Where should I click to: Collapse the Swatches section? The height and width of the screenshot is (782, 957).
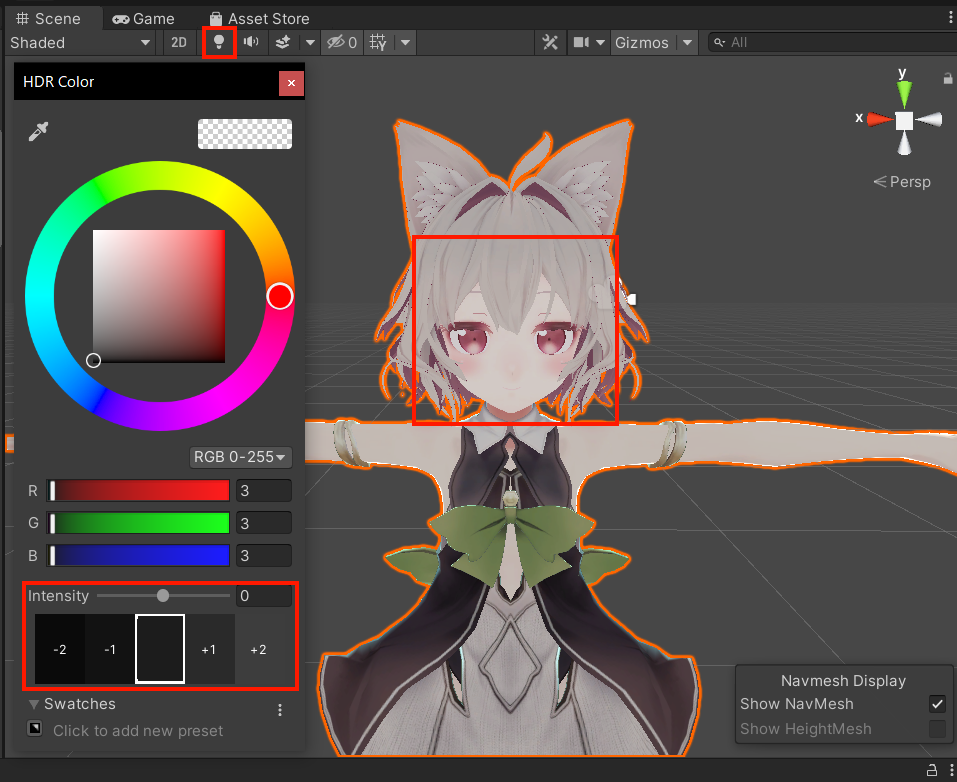click(34, 704)
